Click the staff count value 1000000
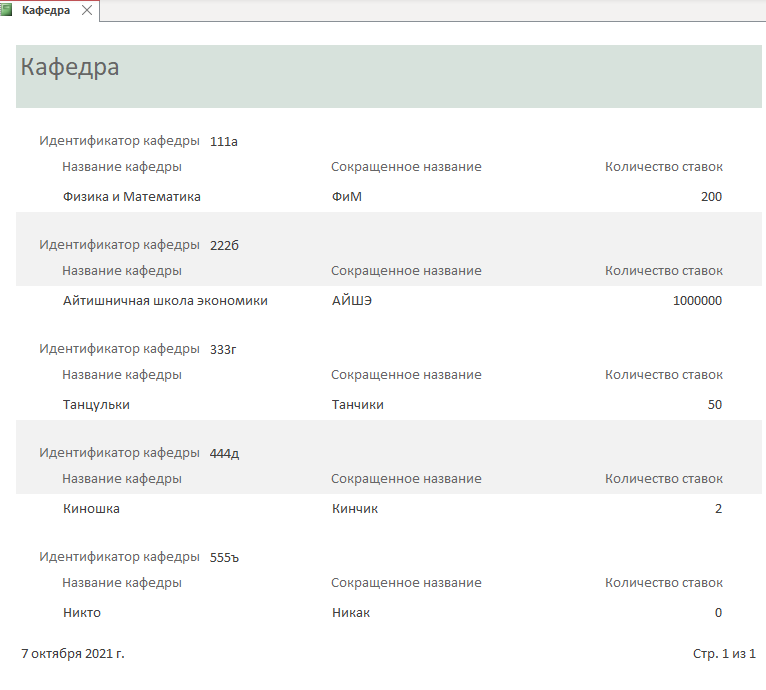766x690 pixels. [697, 301]
